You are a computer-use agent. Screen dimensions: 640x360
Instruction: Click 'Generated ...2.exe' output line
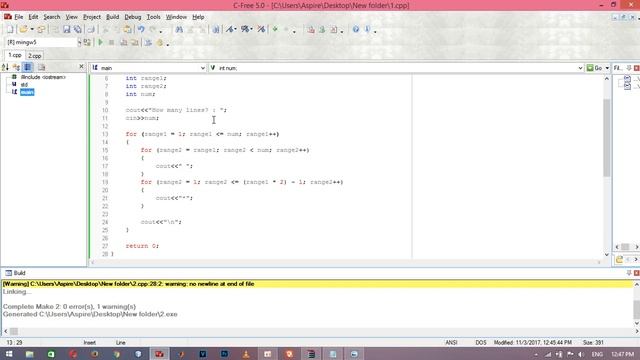click(90, 314)
